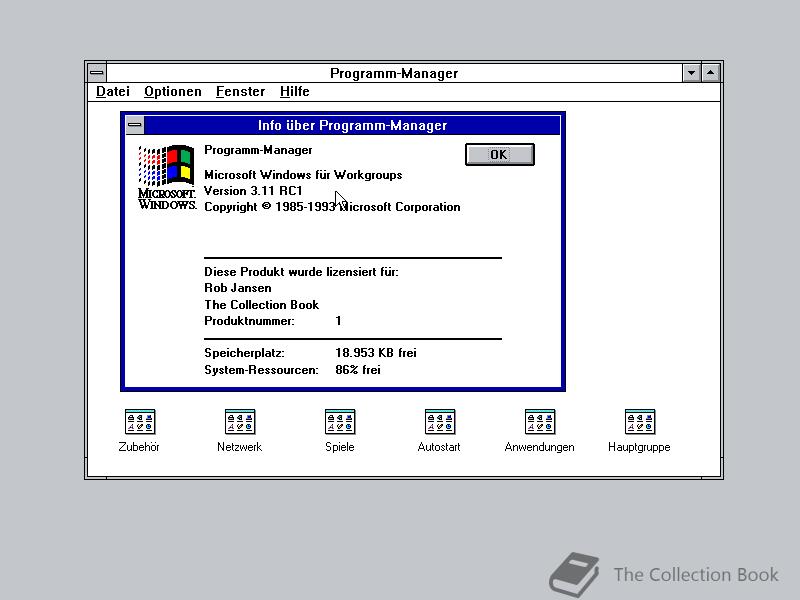The width and height of the screenshot is (800, 600).
Task: Open the info dialog's system menu box
Action: tap(135, 125)
